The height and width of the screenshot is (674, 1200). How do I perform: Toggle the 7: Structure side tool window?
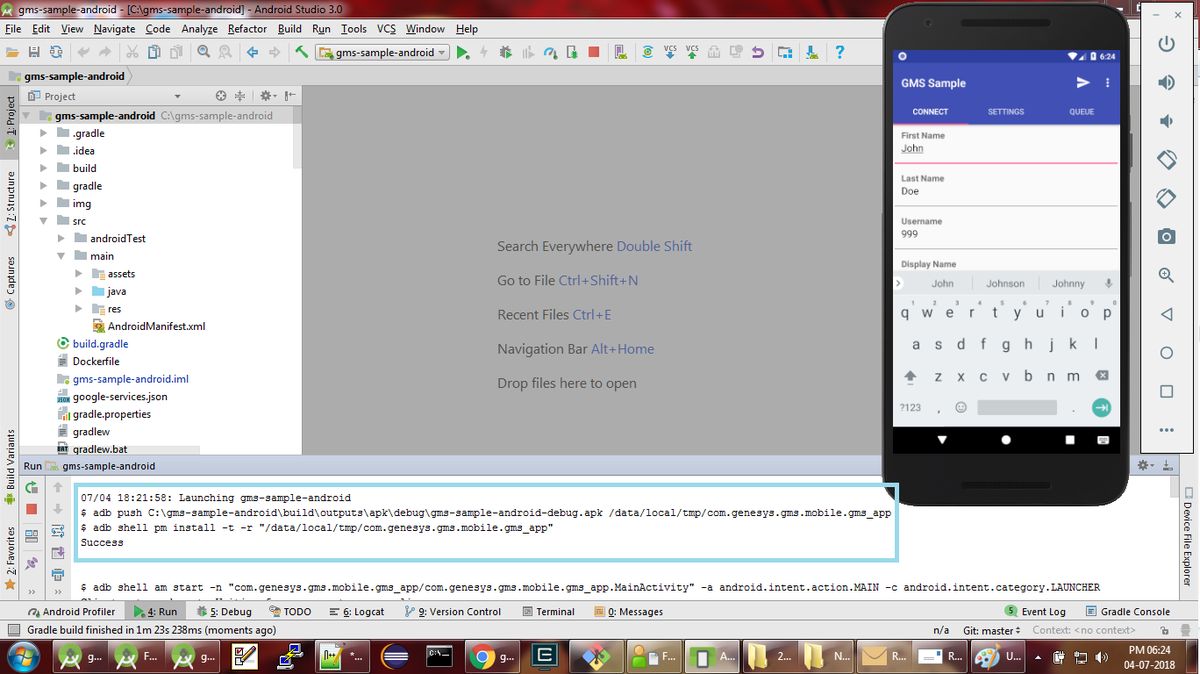pos(11,204)
